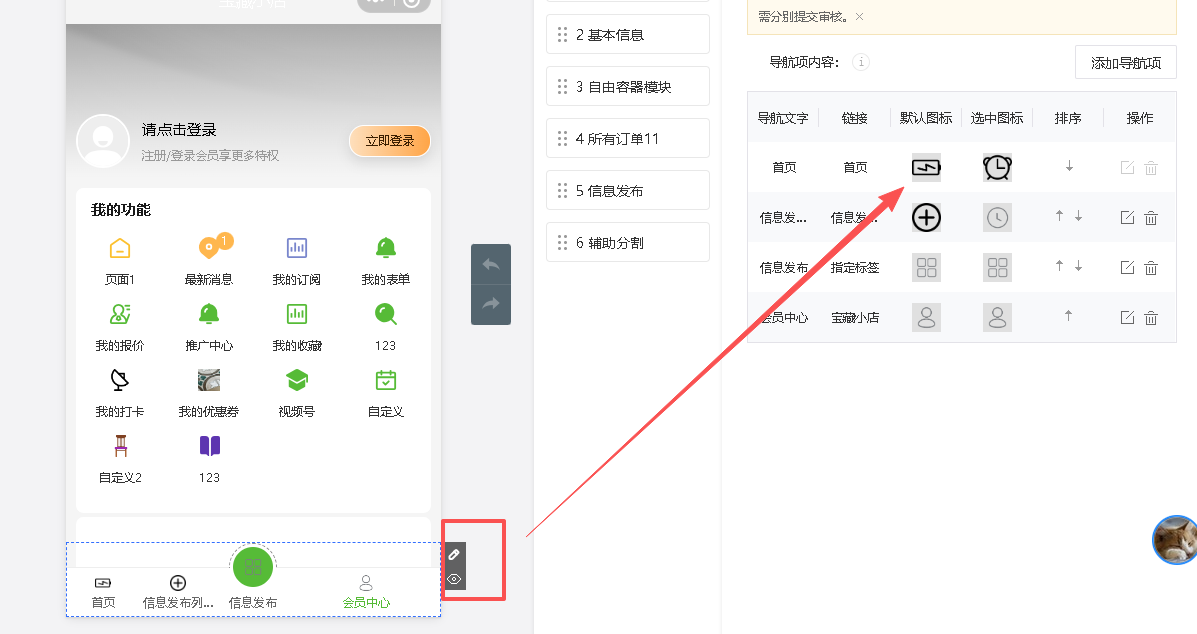Edit the 信息发... navigation row

tap(1127, 217)
